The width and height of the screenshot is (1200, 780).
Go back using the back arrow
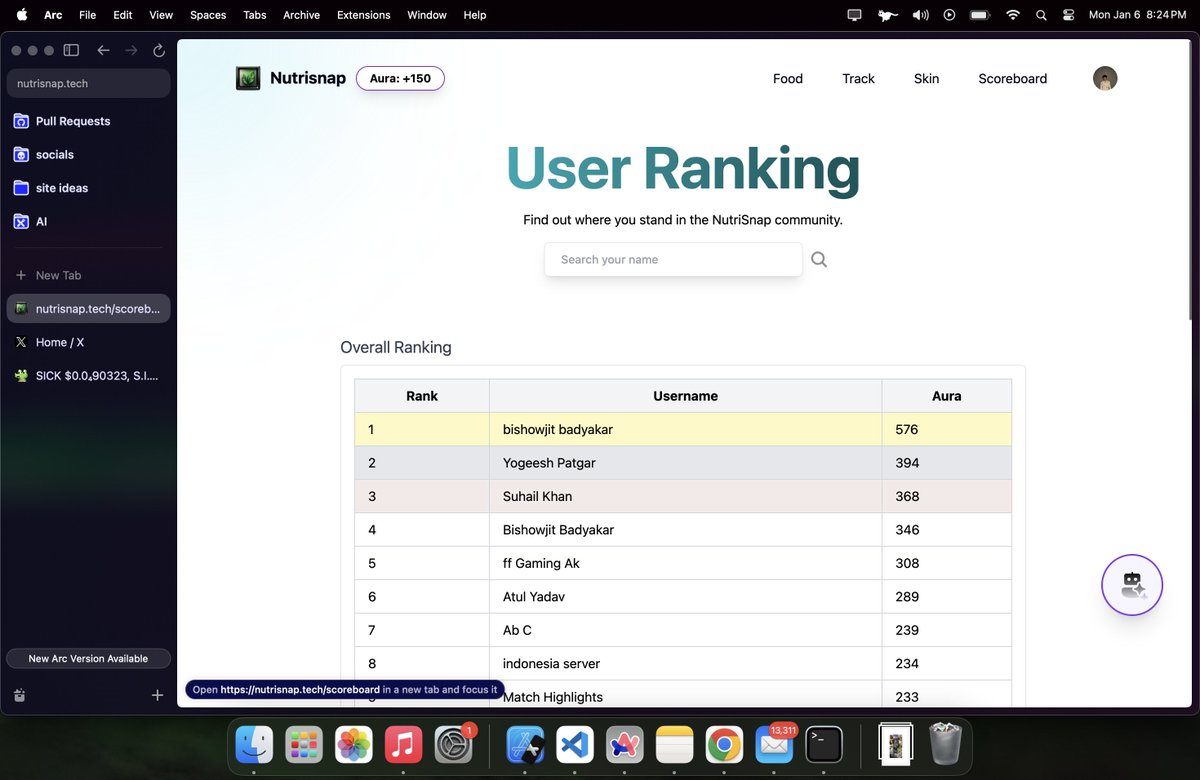pos(103,50)
